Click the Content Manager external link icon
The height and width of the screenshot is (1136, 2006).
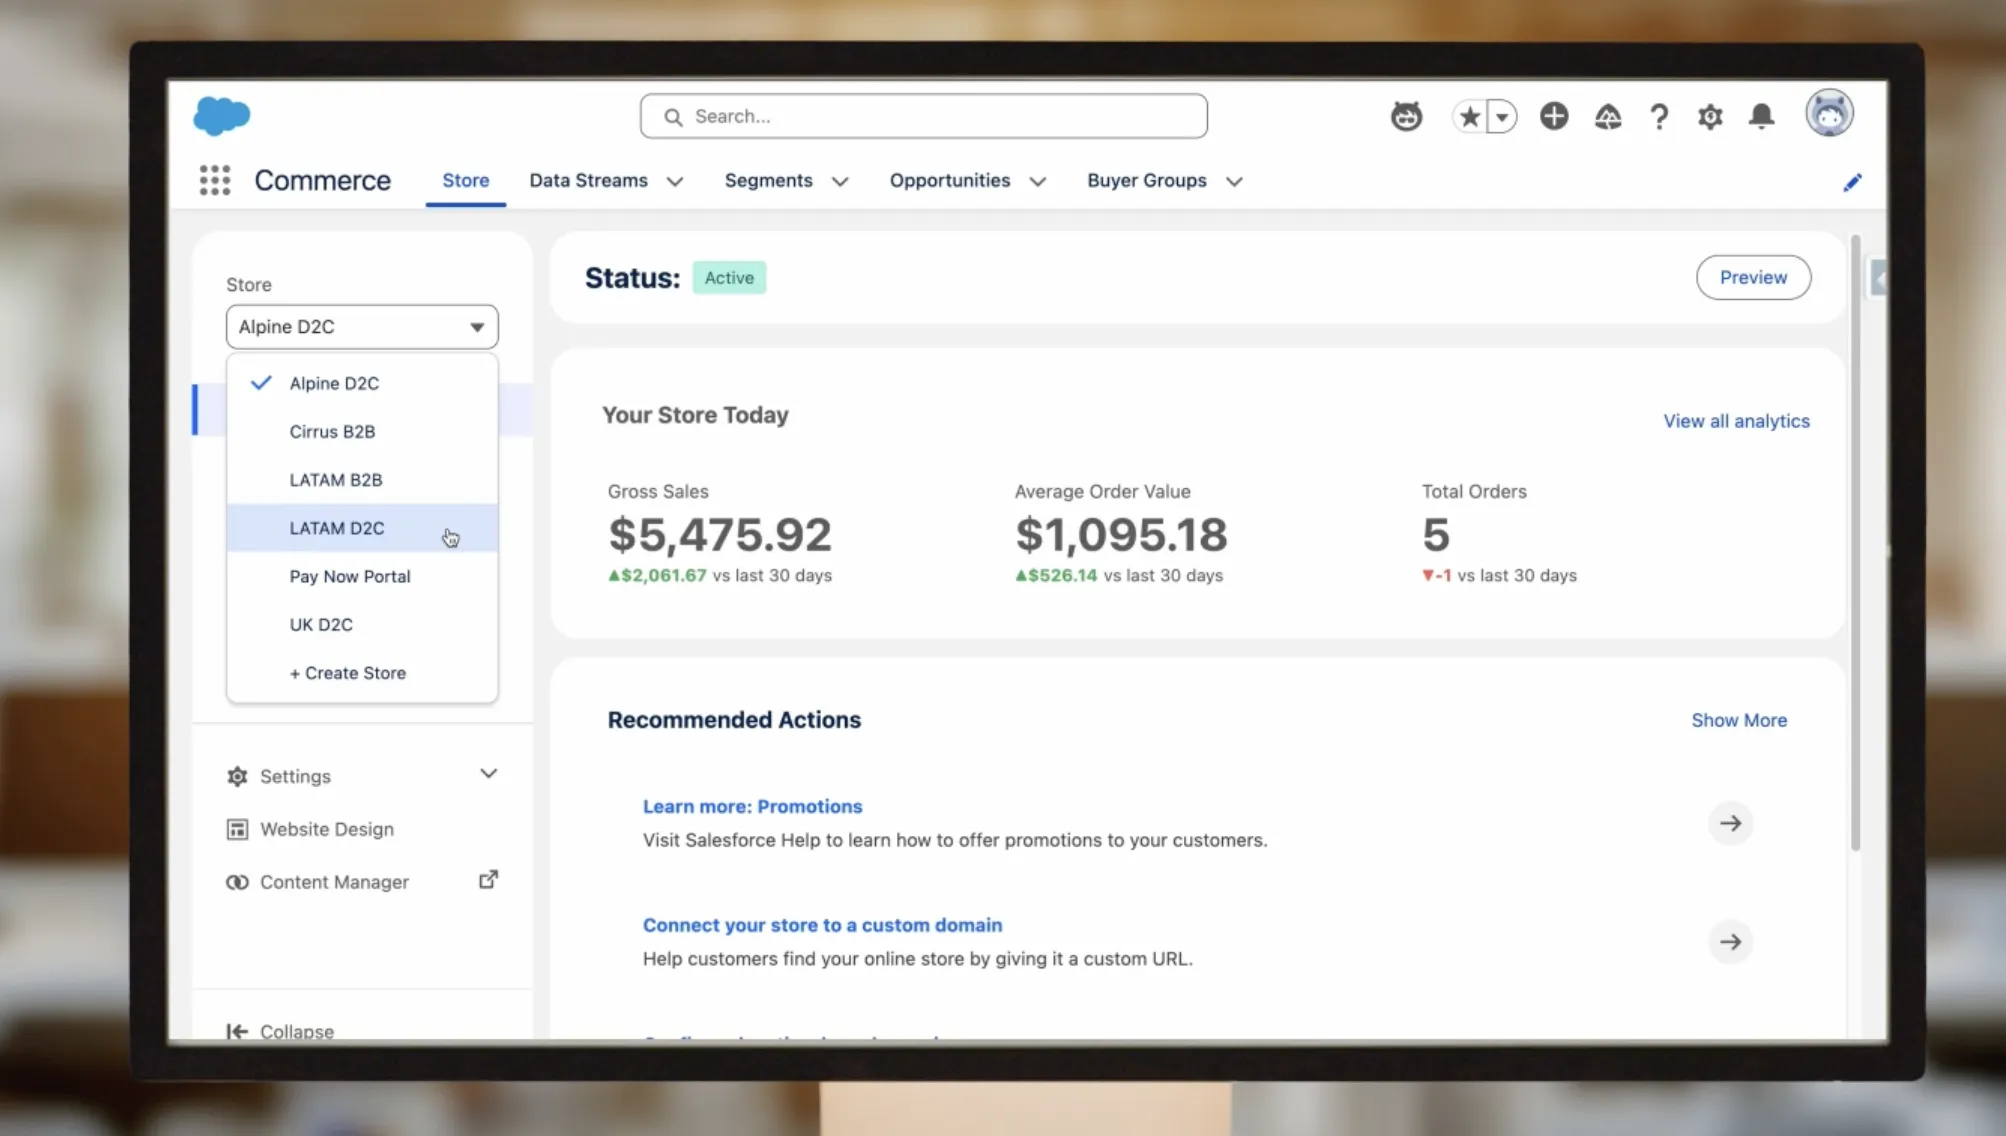tap(488, 880)
